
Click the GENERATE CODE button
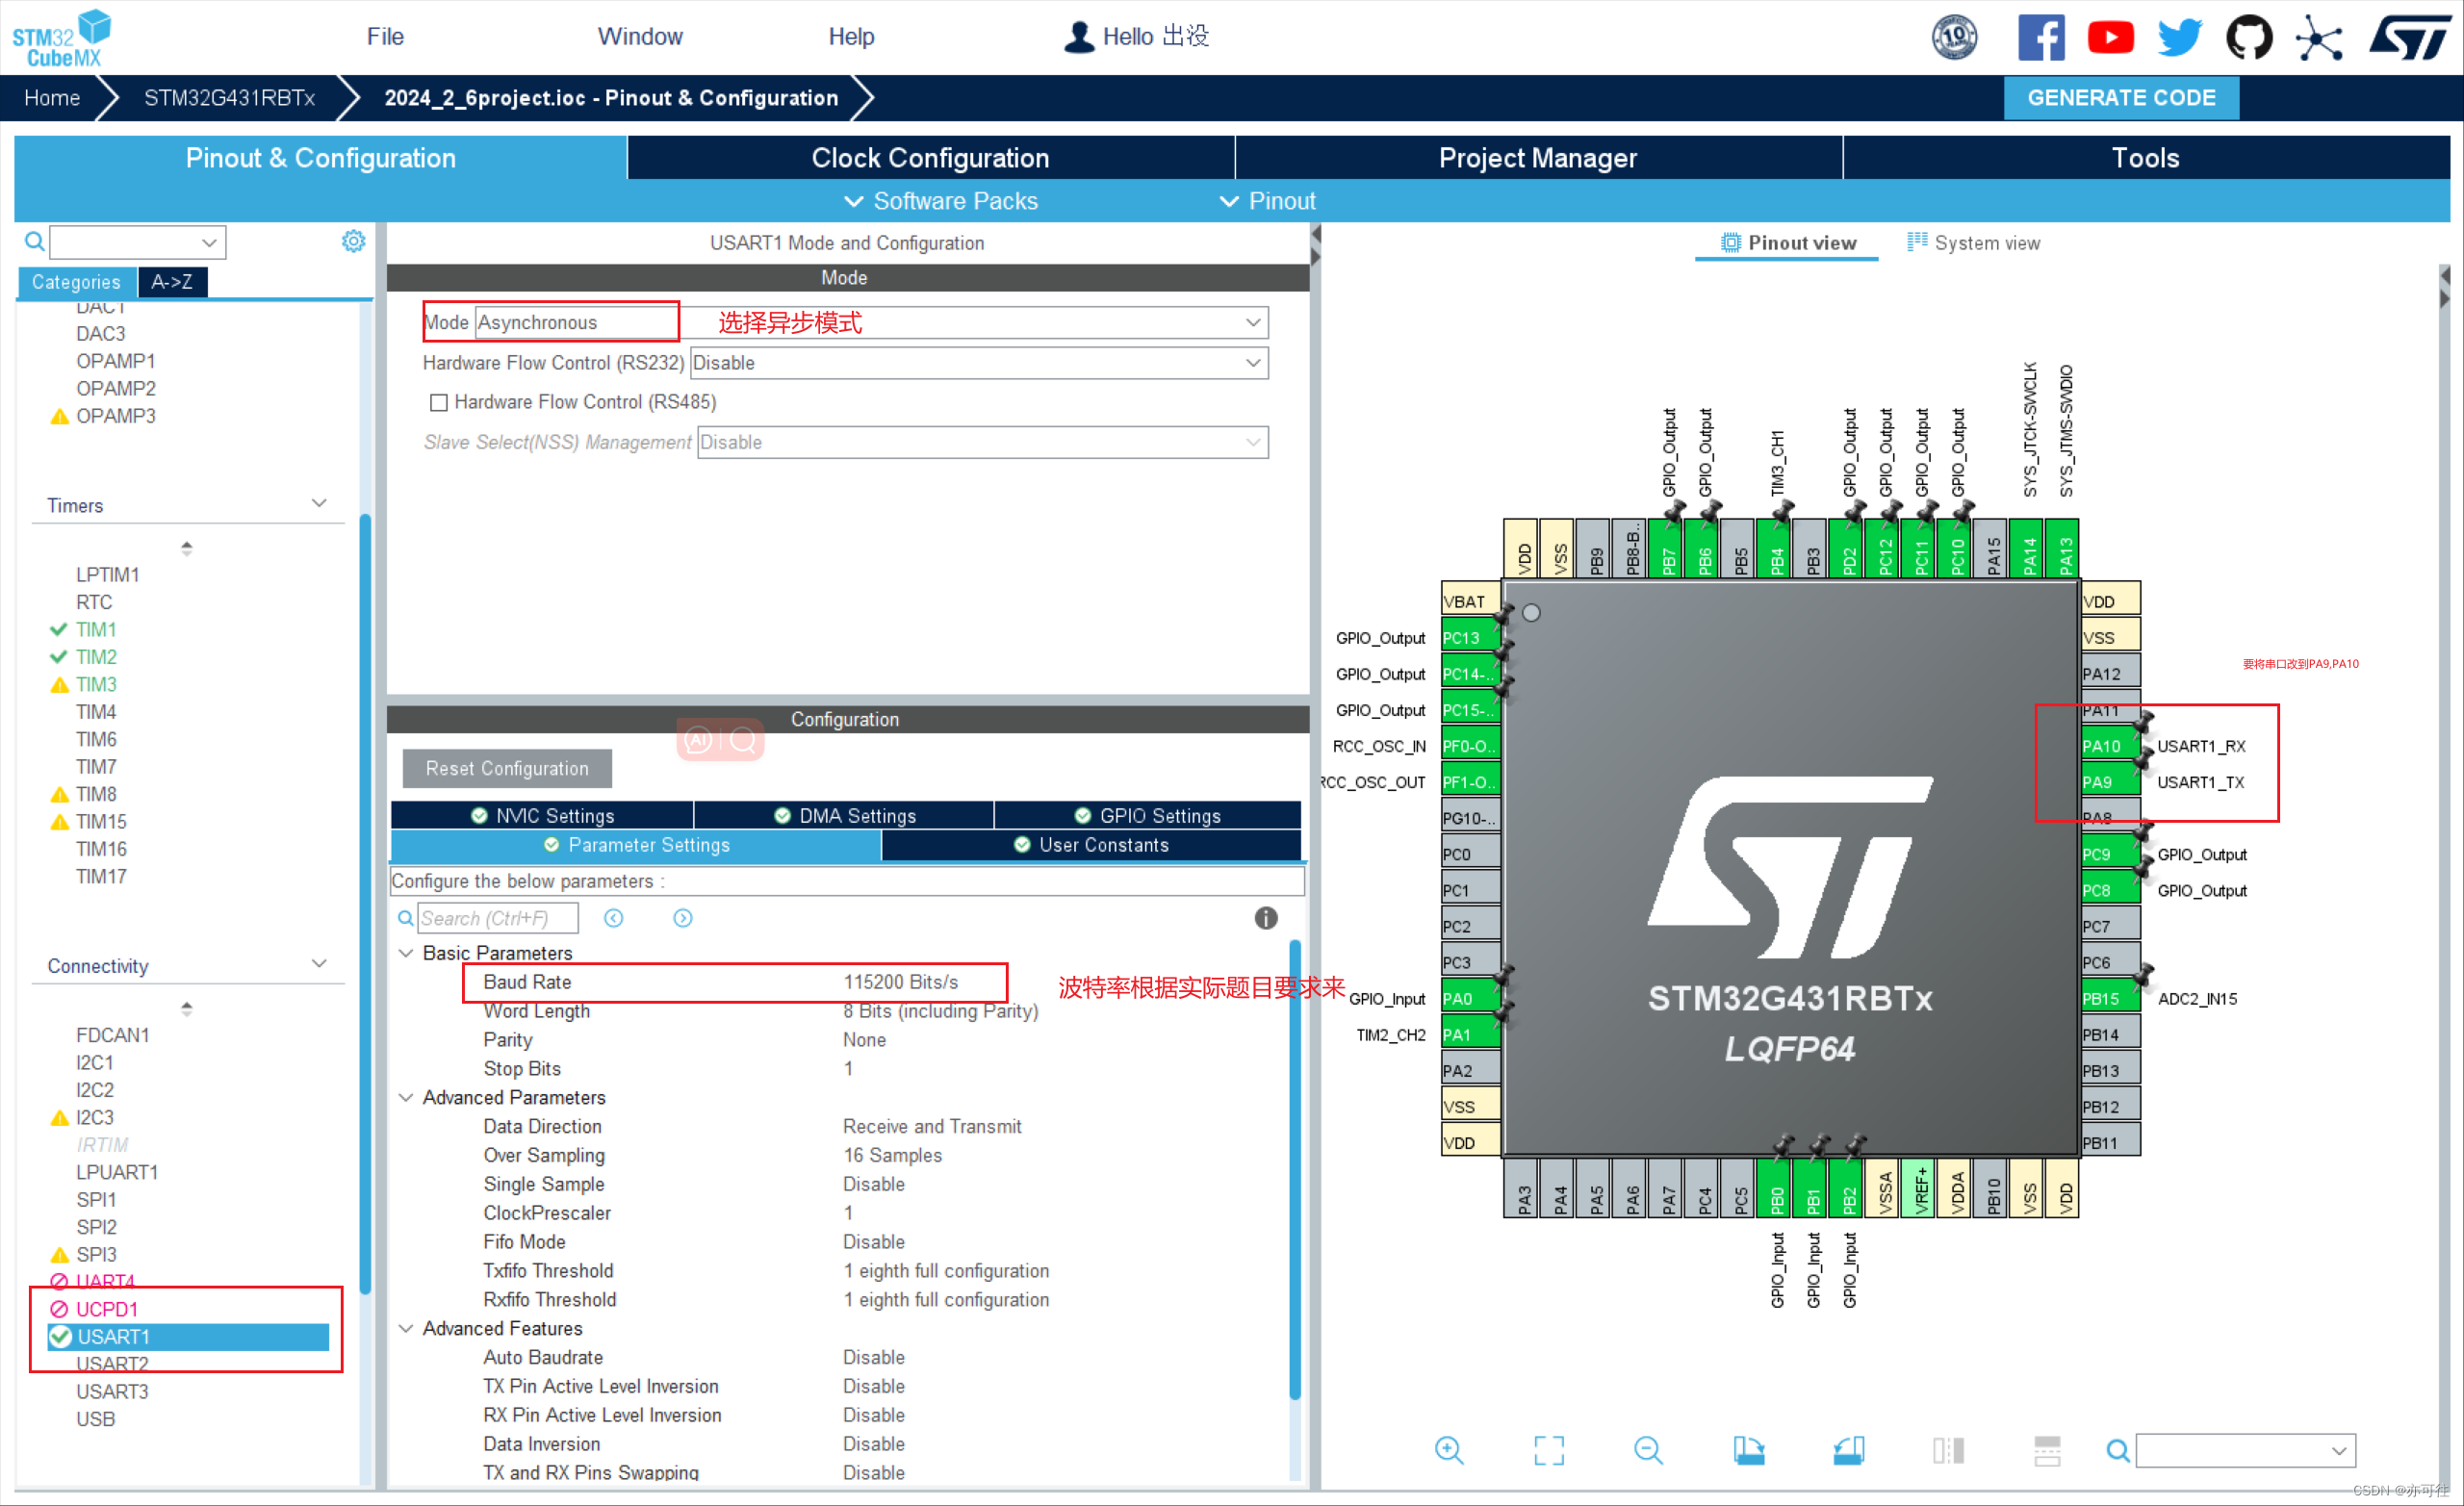click(x=2121, y=98)
